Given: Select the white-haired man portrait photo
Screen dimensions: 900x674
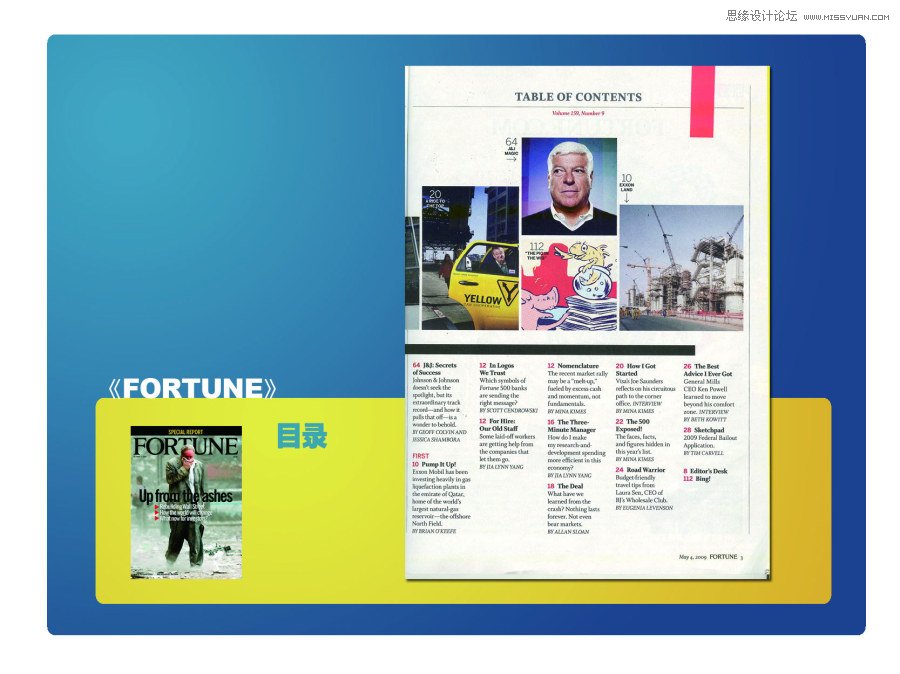Looking at the screenshot, I should (x=569, y=186).
